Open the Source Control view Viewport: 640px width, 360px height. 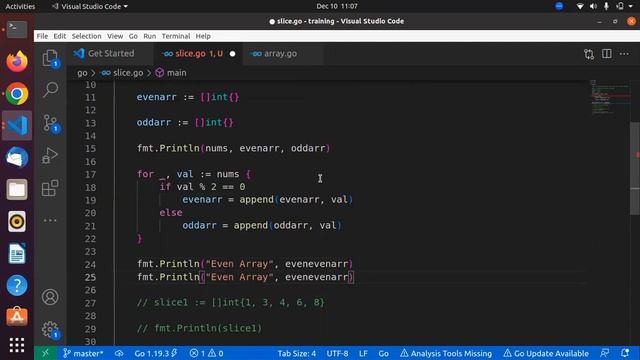tap(50, 123)
